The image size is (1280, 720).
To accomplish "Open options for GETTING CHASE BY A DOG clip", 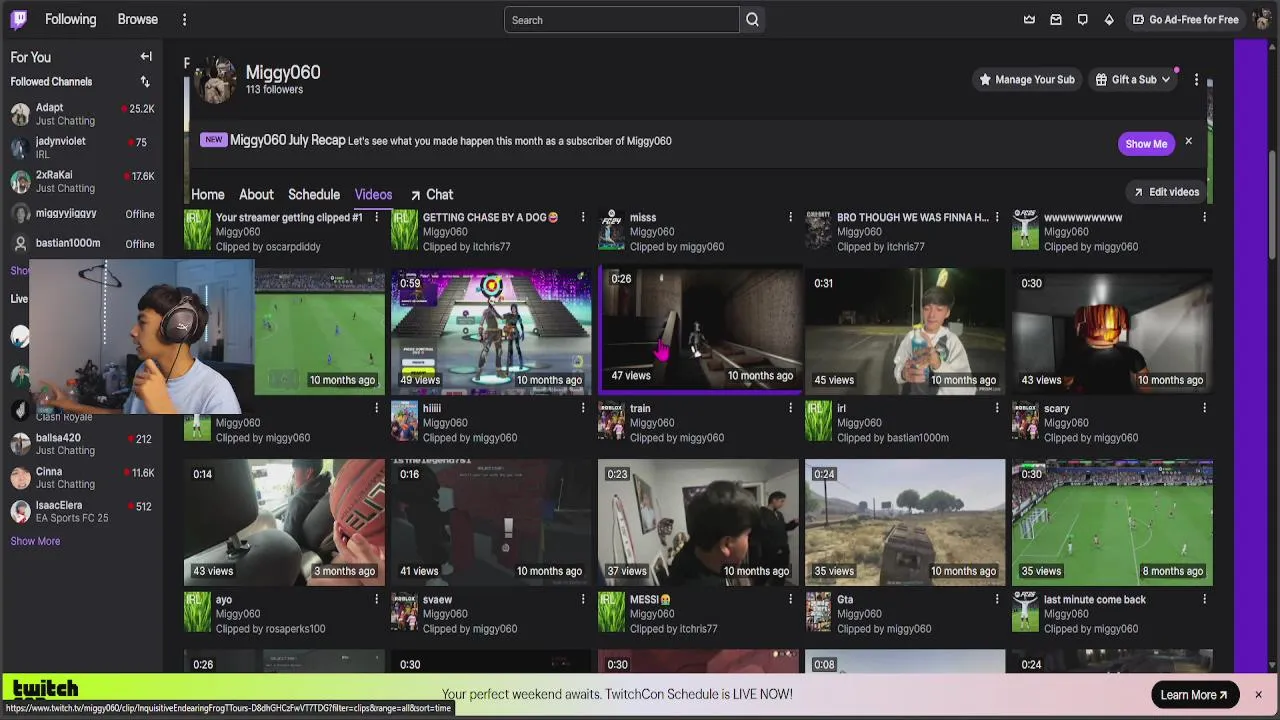I will pos(583,217).
